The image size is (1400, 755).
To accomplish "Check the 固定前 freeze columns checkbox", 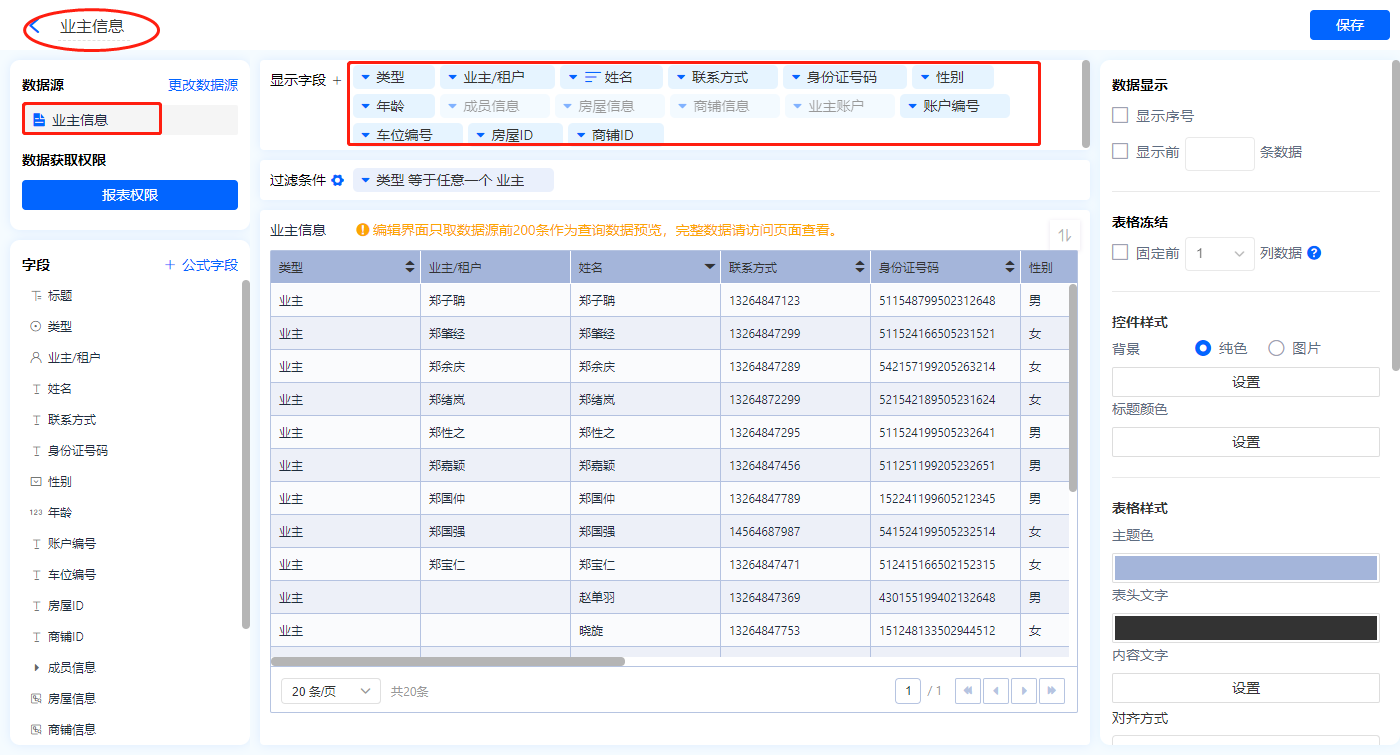I will pos(1120,253).
